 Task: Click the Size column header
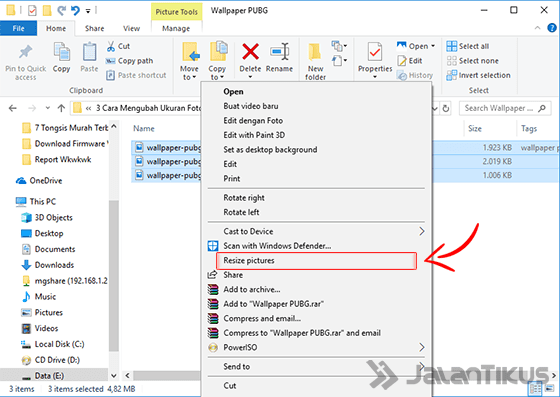(475, 129)
